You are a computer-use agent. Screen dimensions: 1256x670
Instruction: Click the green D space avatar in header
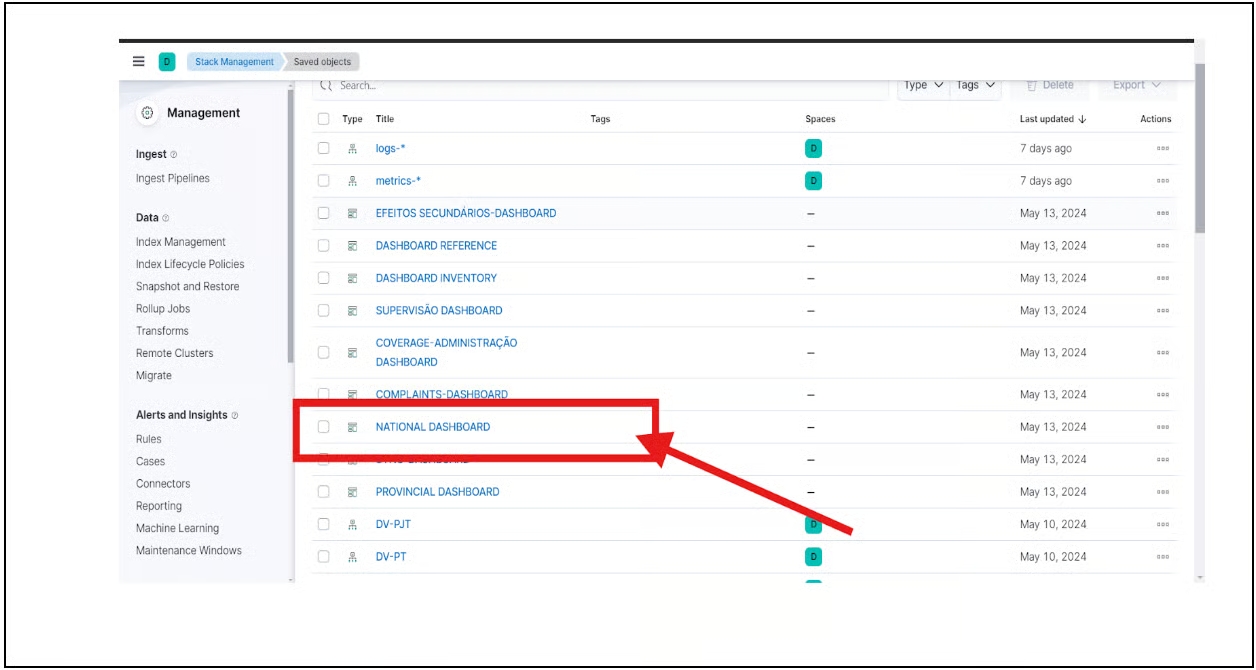166,62
